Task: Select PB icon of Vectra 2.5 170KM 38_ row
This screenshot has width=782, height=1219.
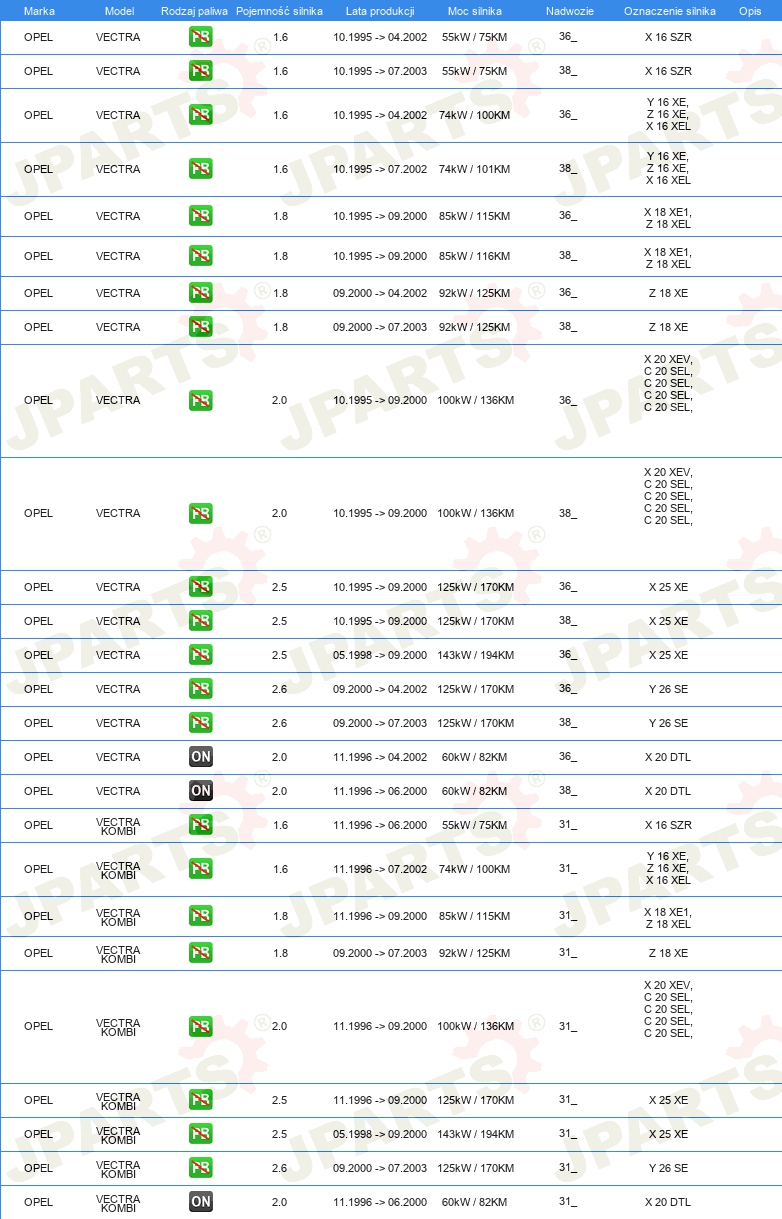Action: 200,621
